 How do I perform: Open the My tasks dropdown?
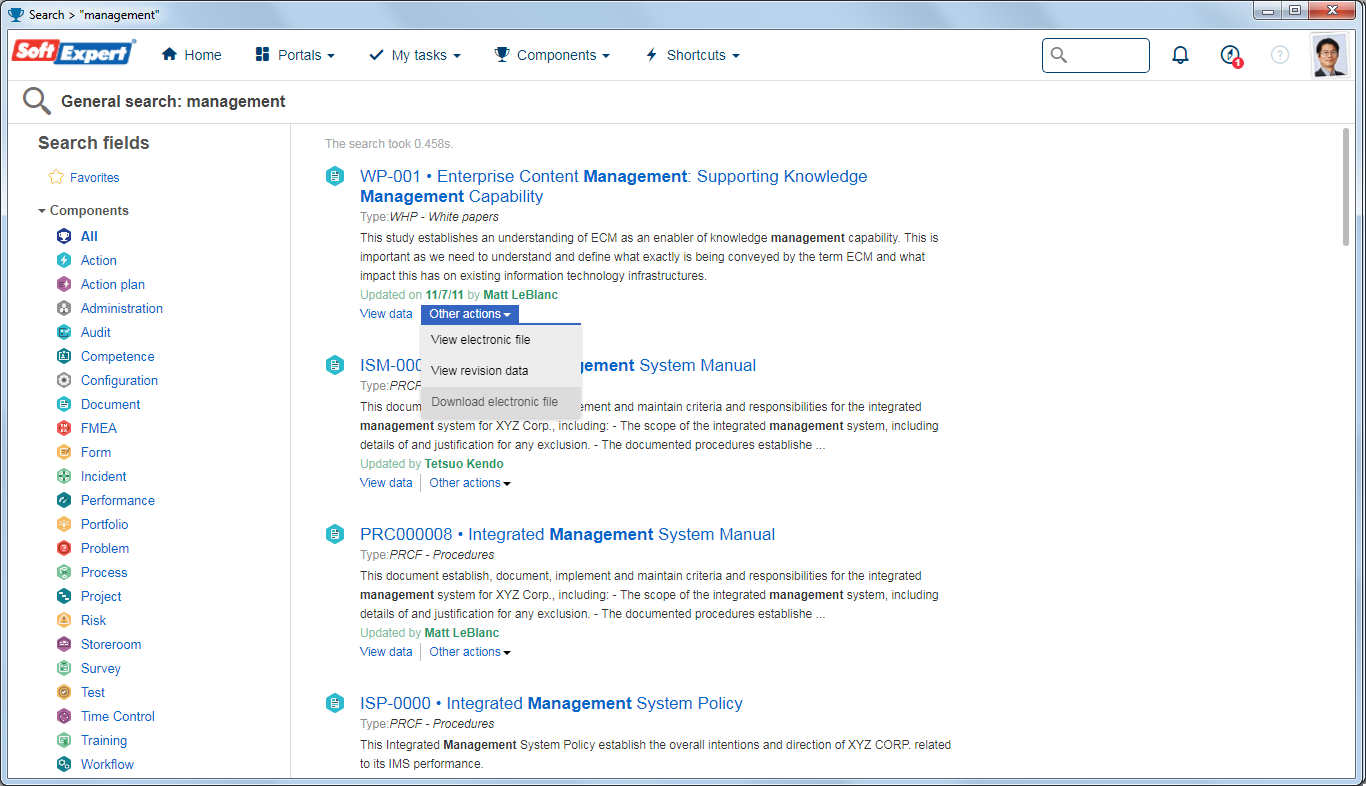(x=415, y=55)
